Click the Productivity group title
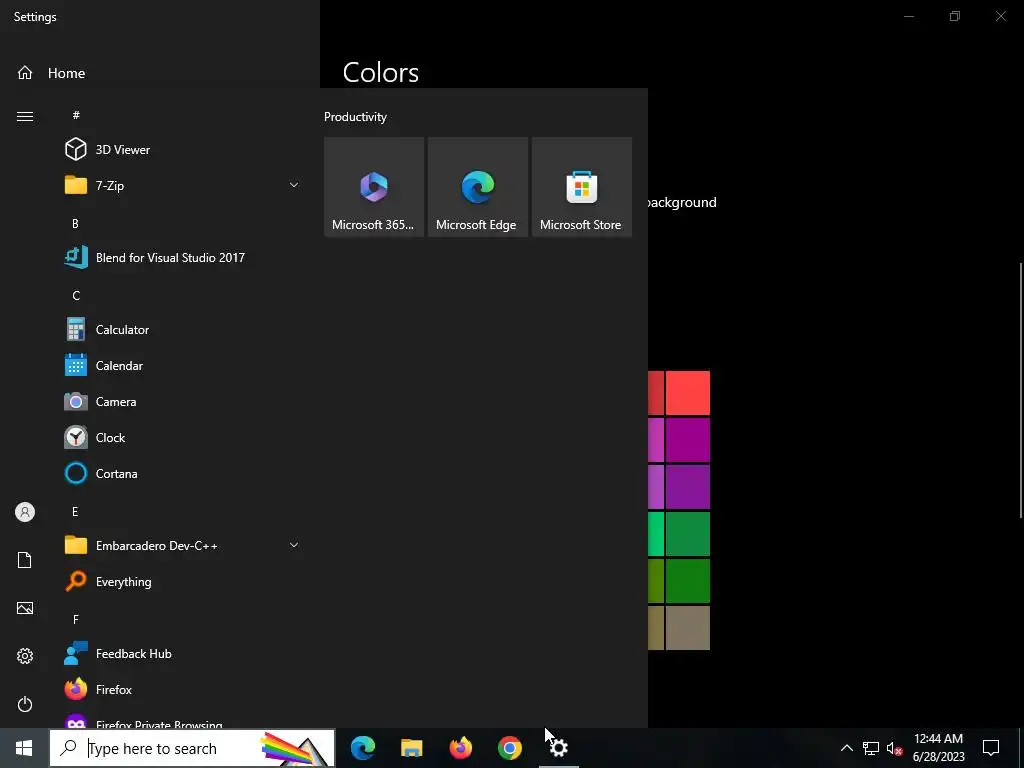 (355, 117)
